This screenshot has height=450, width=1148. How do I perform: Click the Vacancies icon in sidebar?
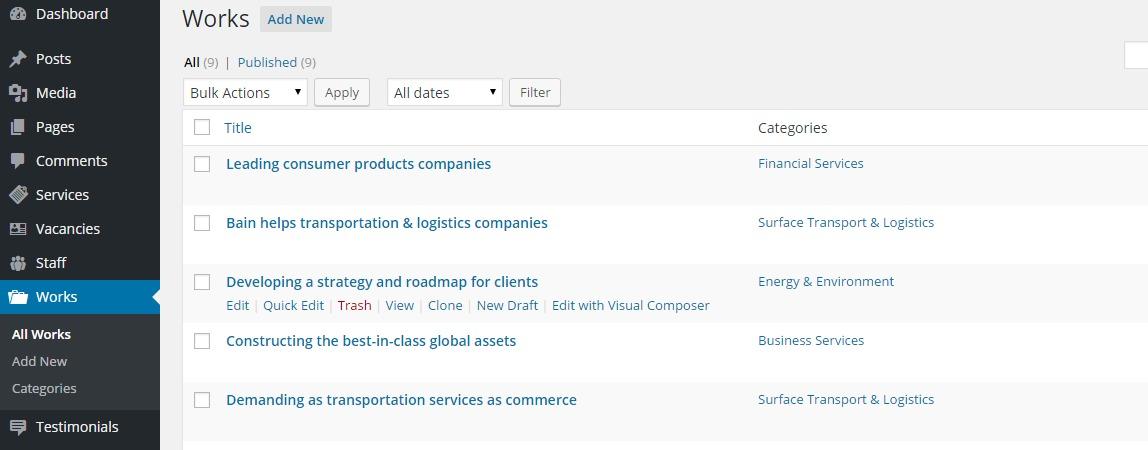tap(18, 229)
